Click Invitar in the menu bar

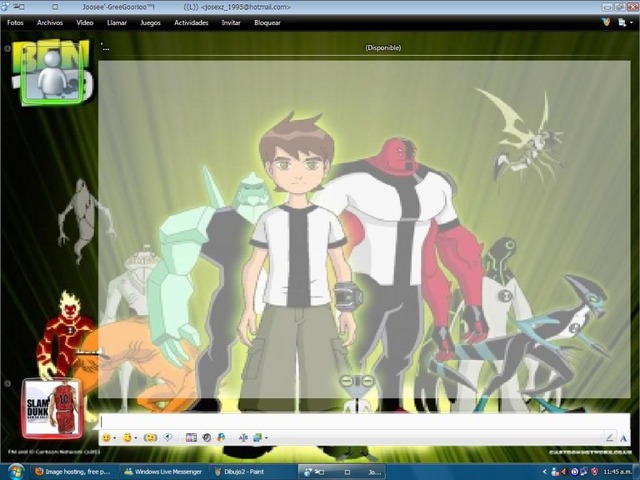click(x=231, y=23)
